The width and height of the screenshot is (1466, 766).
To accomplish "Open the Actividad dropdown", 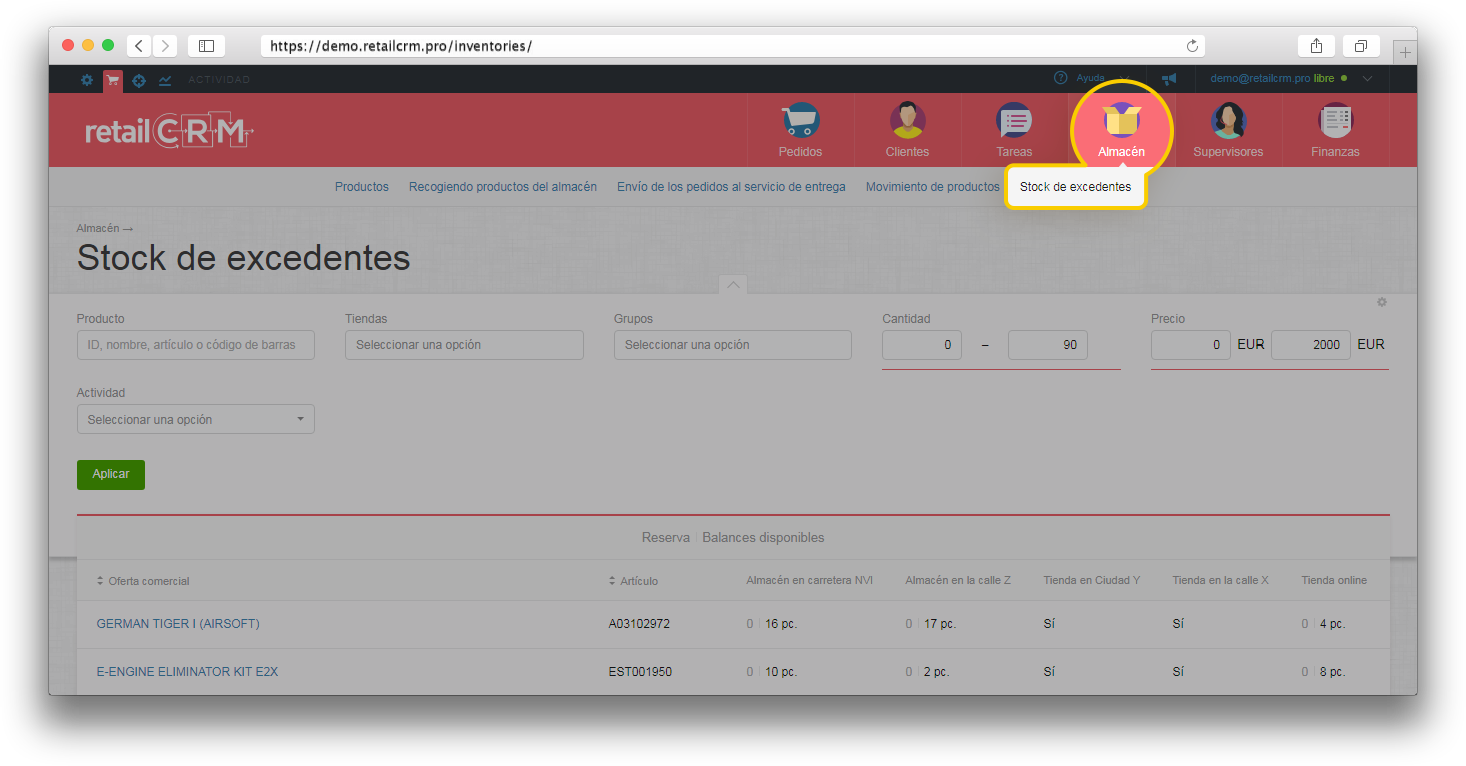I will tap(196, 419).
